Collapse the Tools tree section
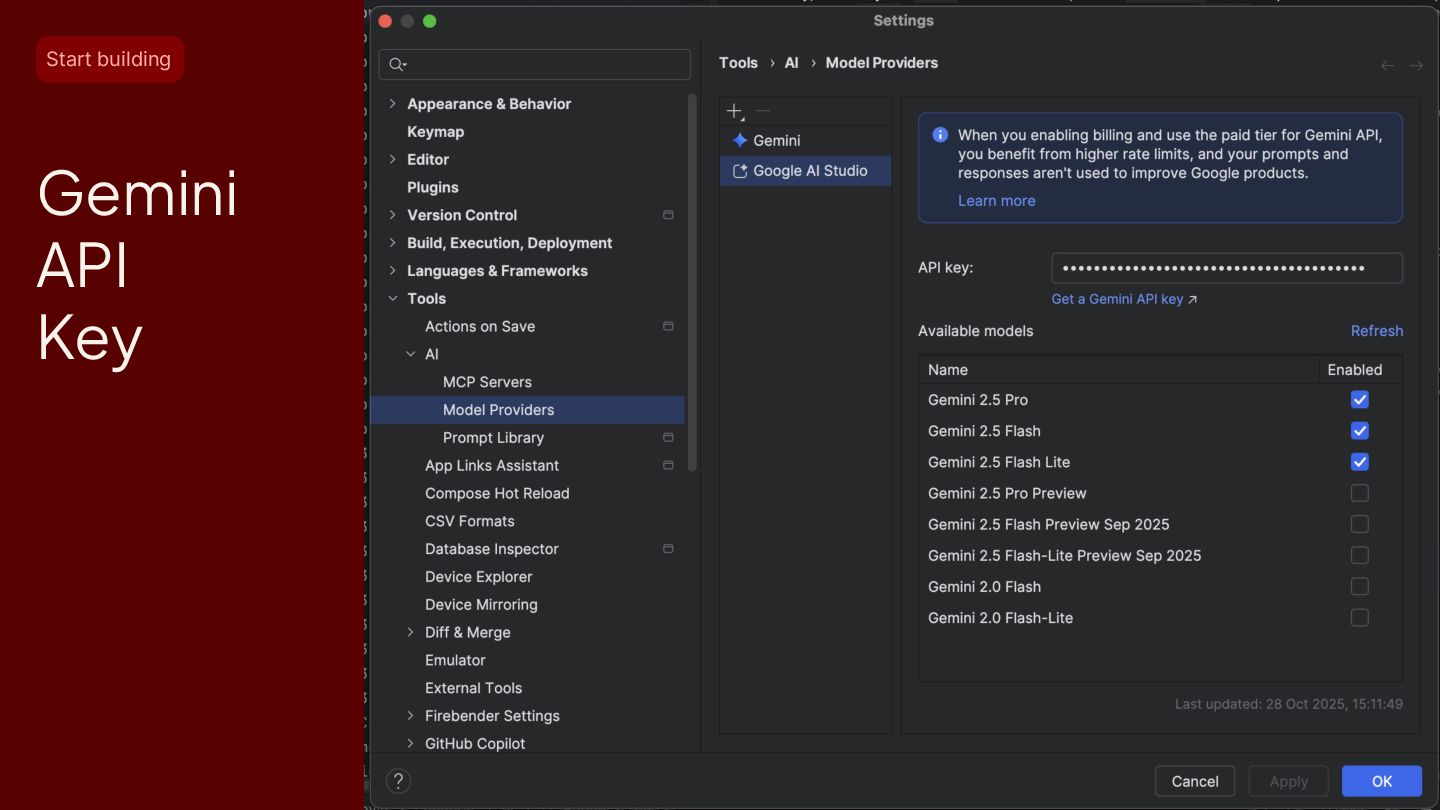Viewport: 1440px width, 810px height. (393, 299)
